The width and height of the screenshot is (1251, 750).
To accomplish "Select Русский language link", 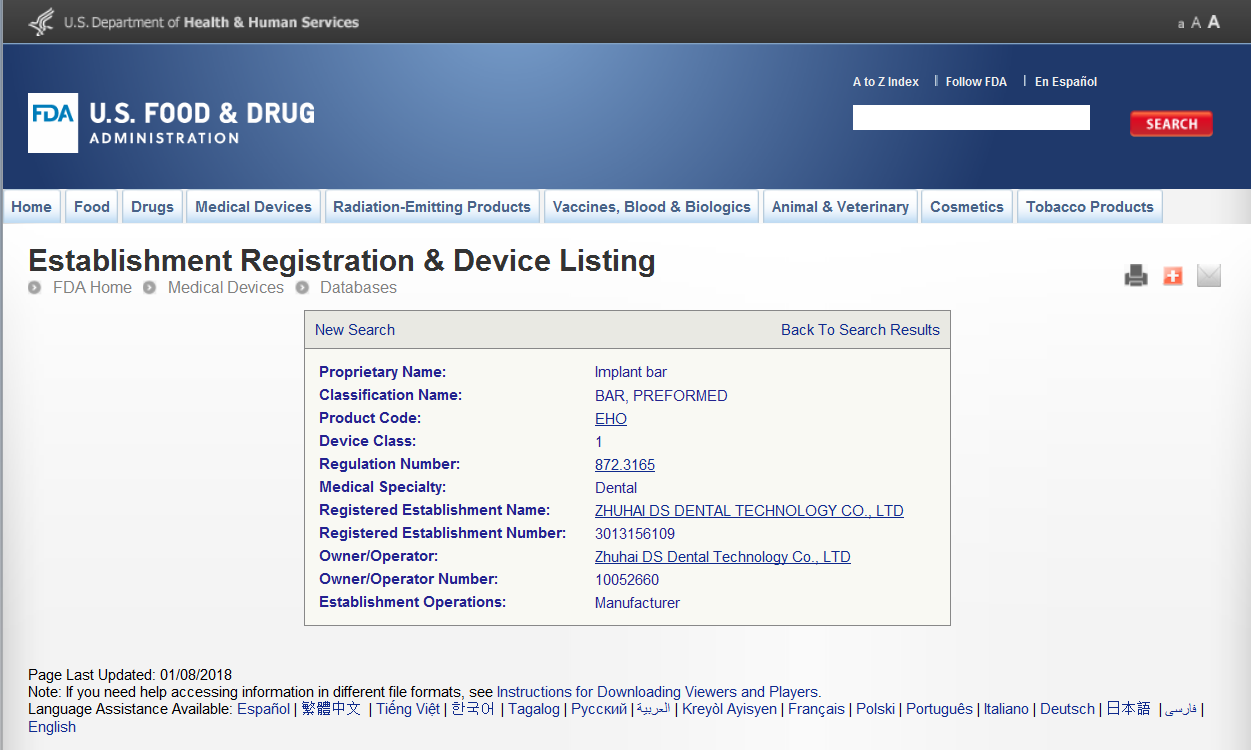I will click(599, 709).
